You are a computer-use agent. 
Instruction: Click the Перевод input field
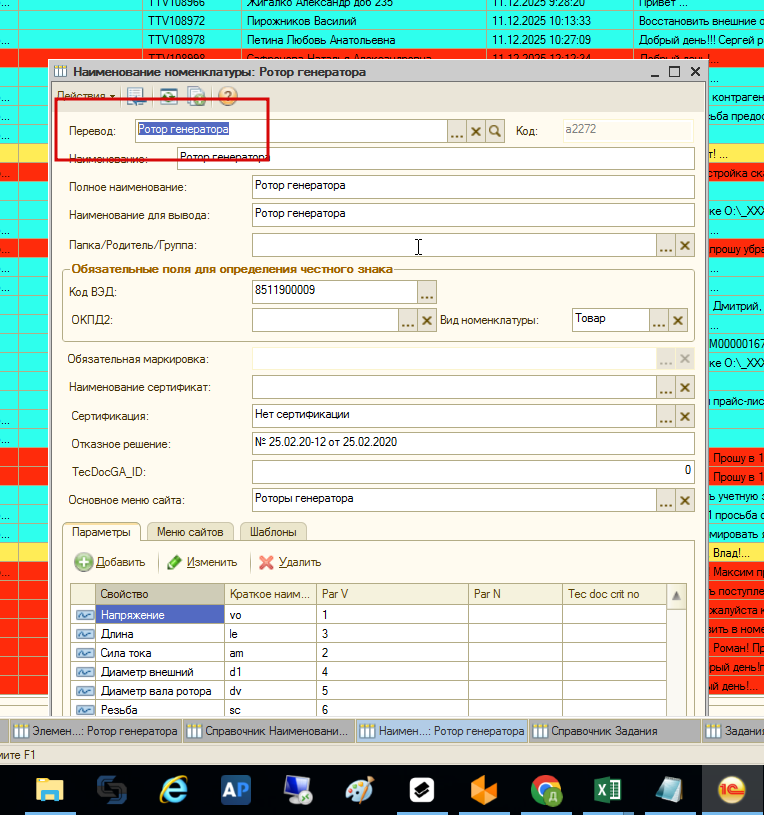click(291, 130)
